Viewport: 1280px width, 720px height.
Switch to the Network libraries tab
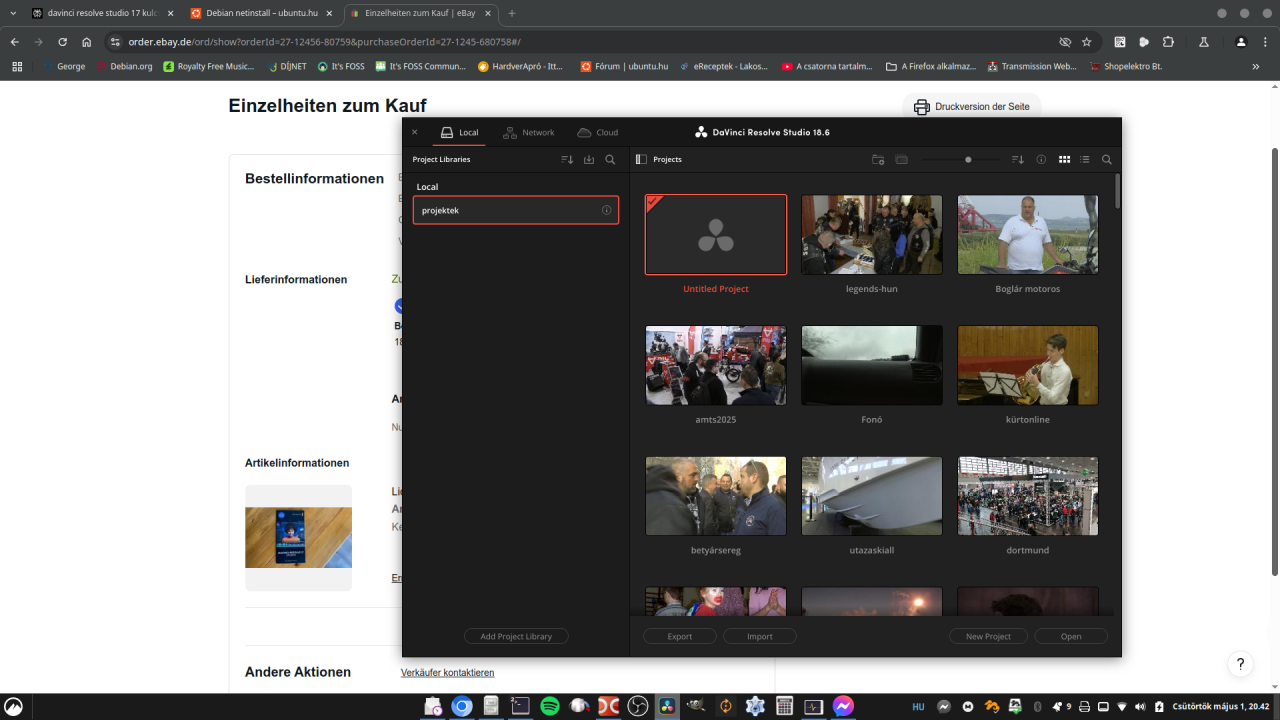[x=529, y=132]
